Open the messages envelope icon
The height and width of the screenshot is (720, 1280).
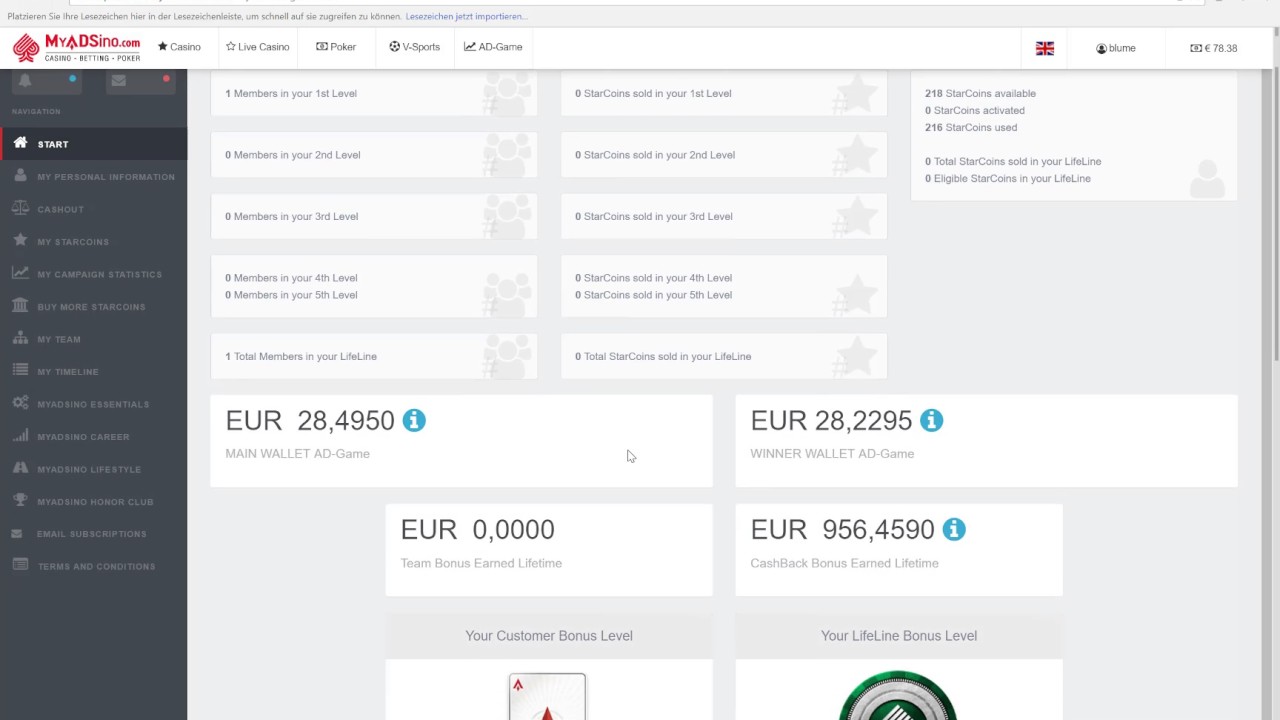pos(119,80)
